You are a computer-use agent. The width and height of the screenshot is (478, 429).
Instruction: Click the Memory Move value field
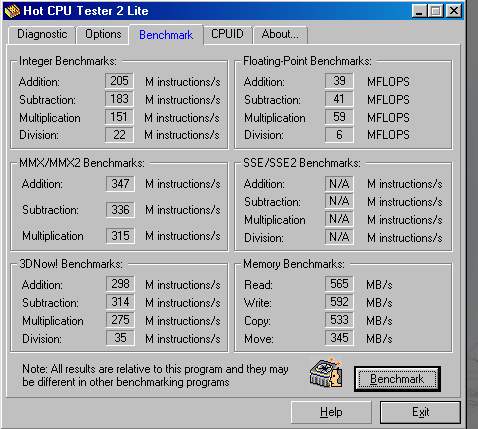[x=339, y=338]
